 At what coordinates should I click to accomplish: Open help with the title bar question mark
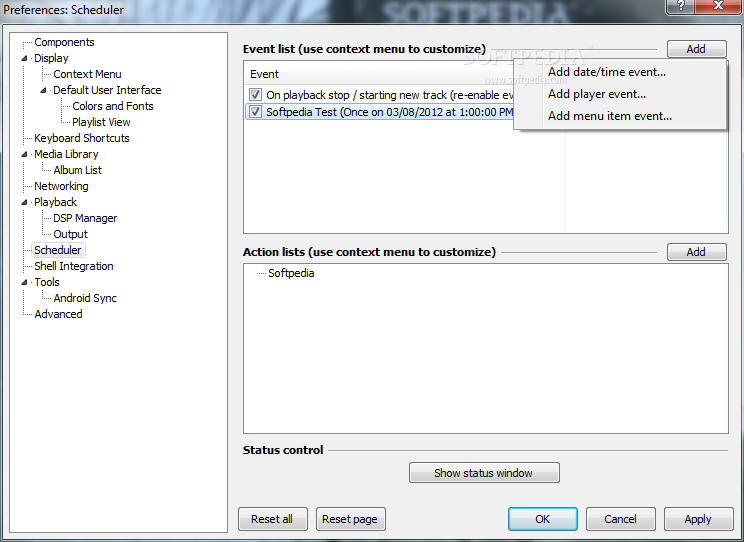pyautogui.click(x=682, y=8)
